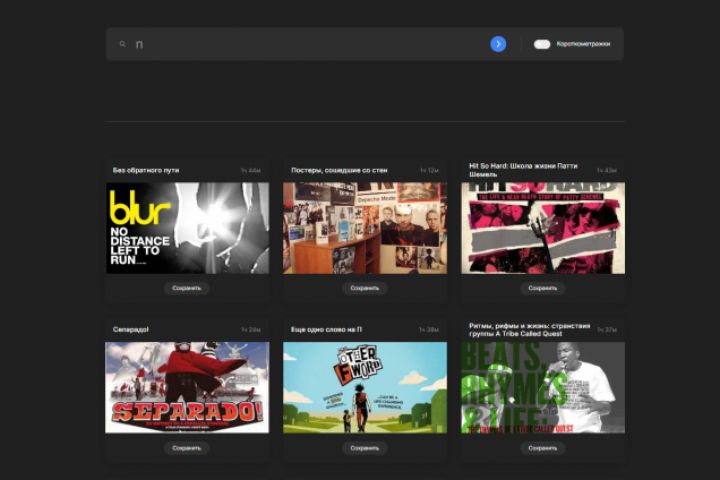Toggle the Короткометражки switch
This screenshot has height=480, width=720.
click(542, 44)
